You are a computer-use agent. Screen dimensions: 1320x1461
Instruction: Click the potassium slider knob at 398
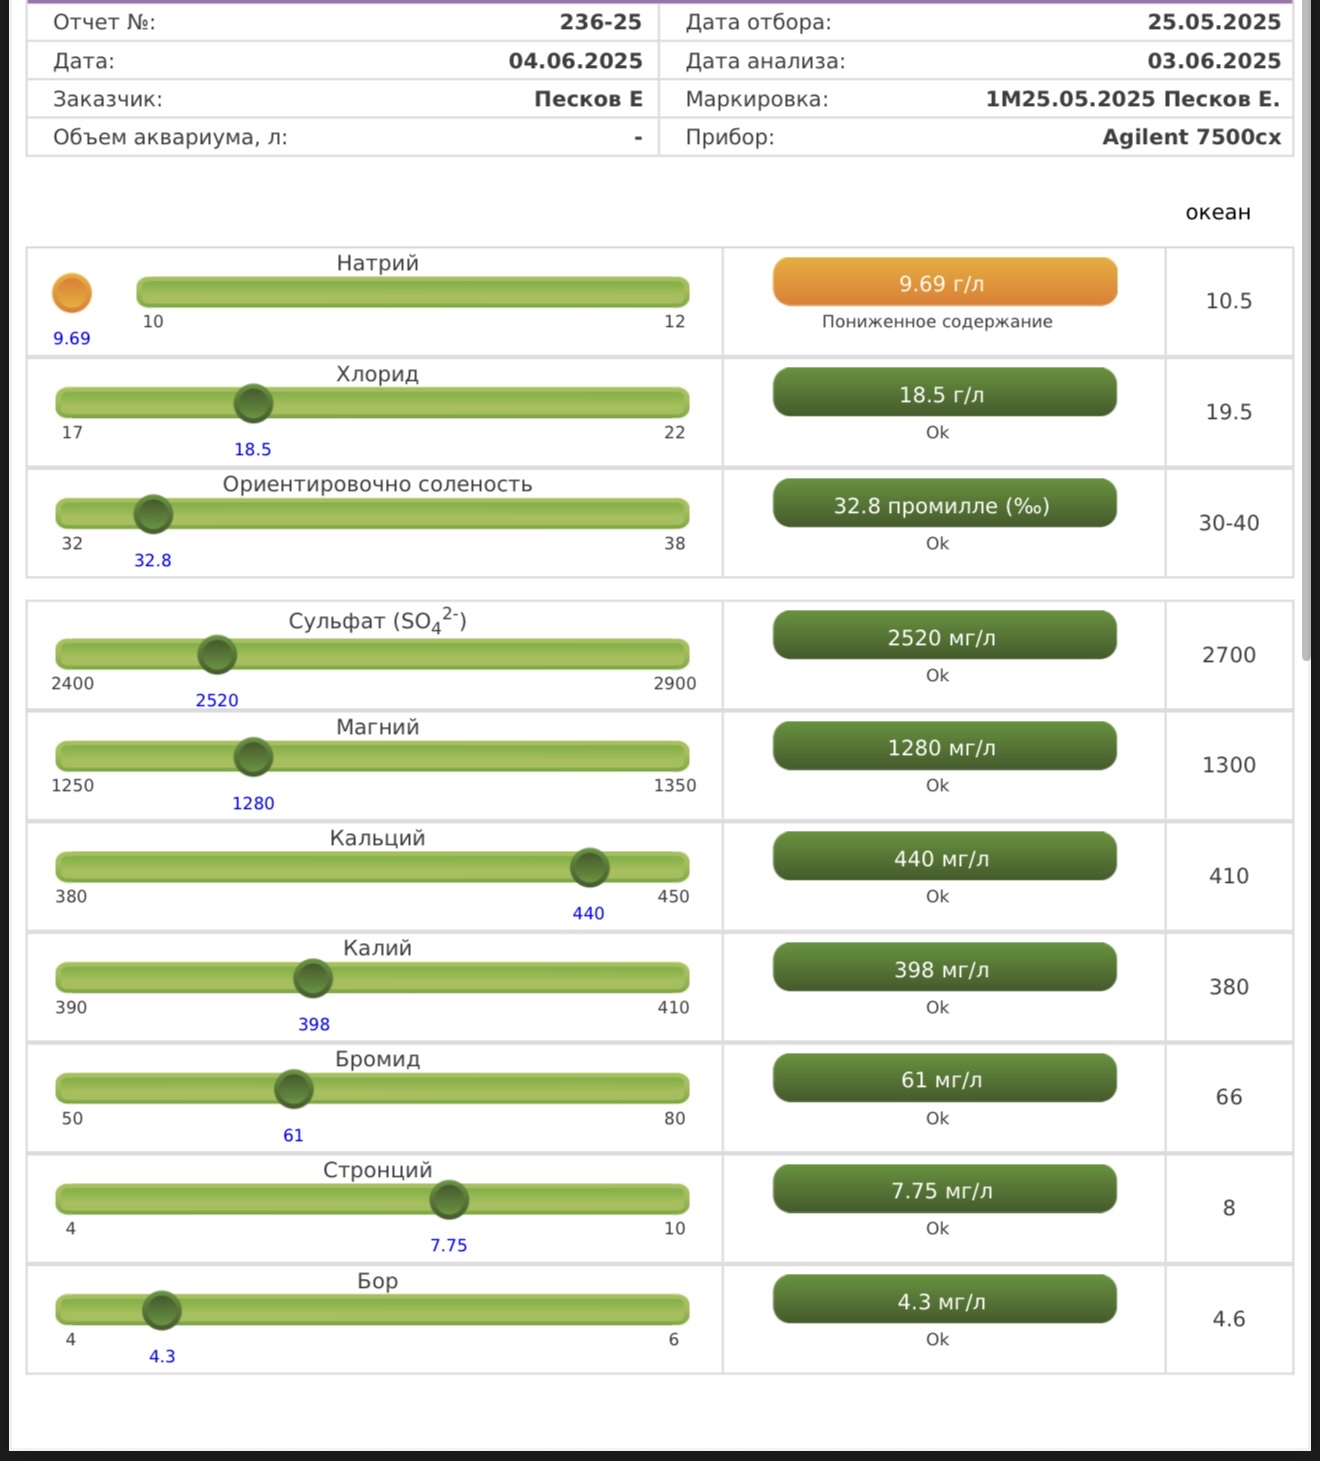[313, 978]
